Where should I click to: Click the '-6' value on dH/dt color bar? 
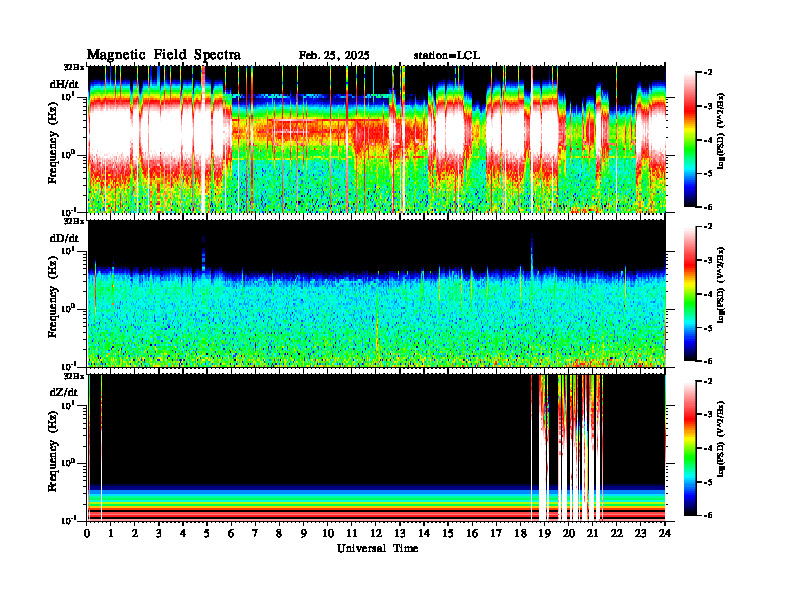click(x=709, y=207)
